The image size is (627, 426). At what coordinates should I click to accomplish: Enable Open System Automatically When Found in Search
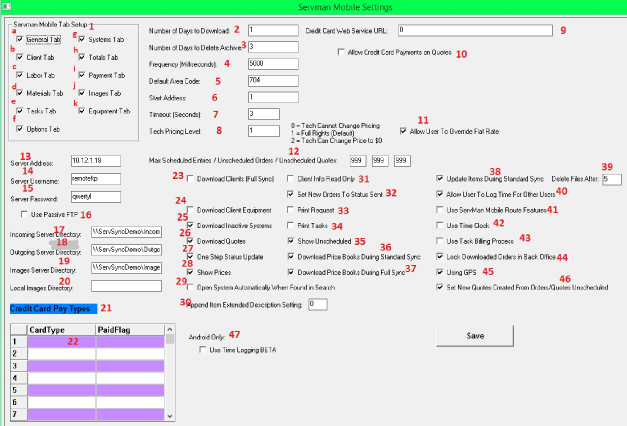tap(190, 287)
